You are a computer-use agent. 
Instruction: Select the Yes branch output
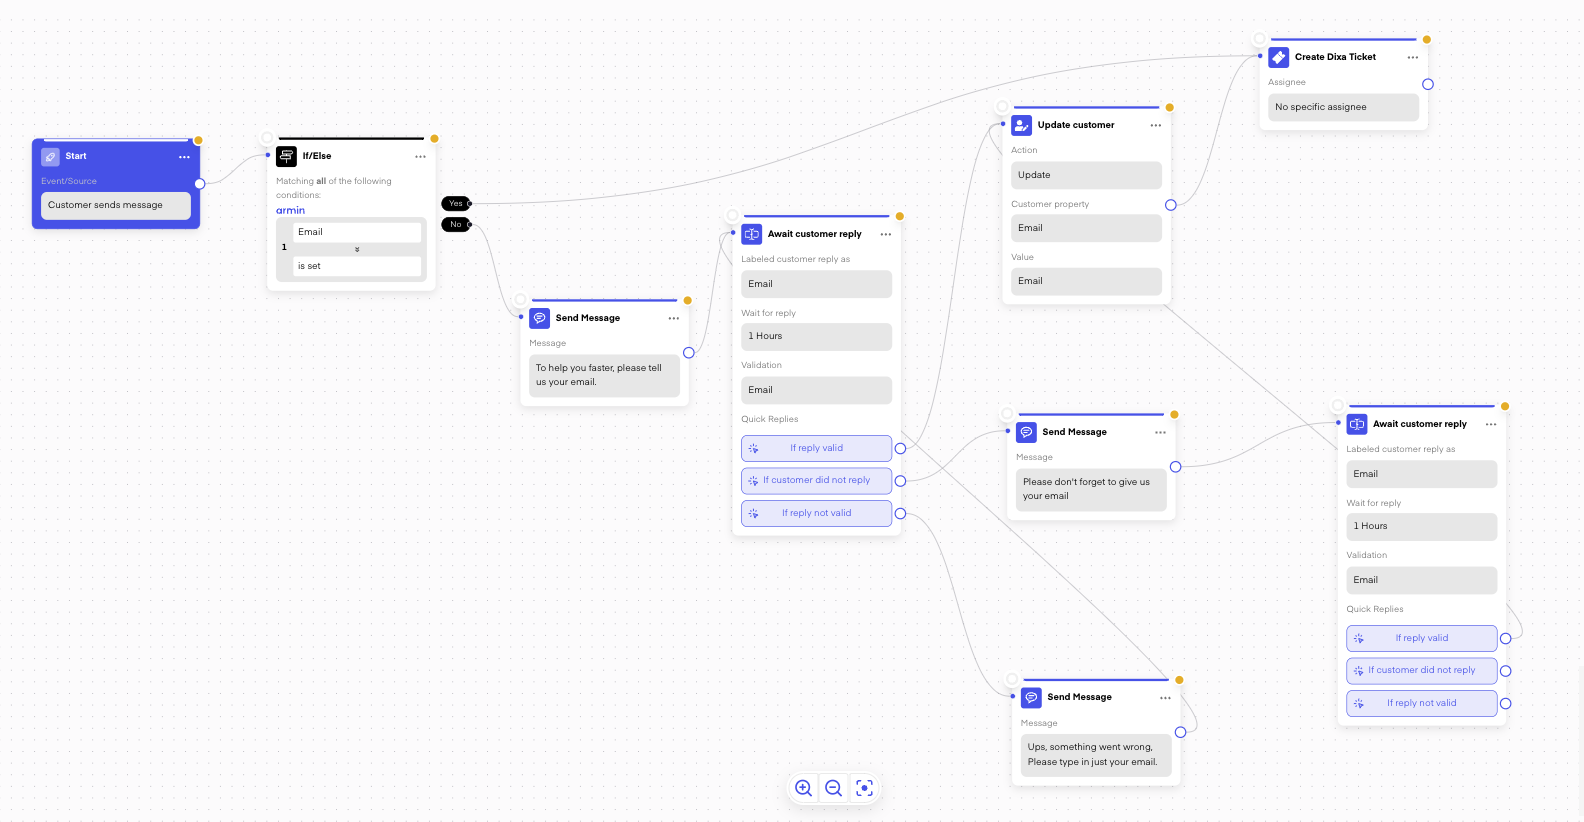456,204
